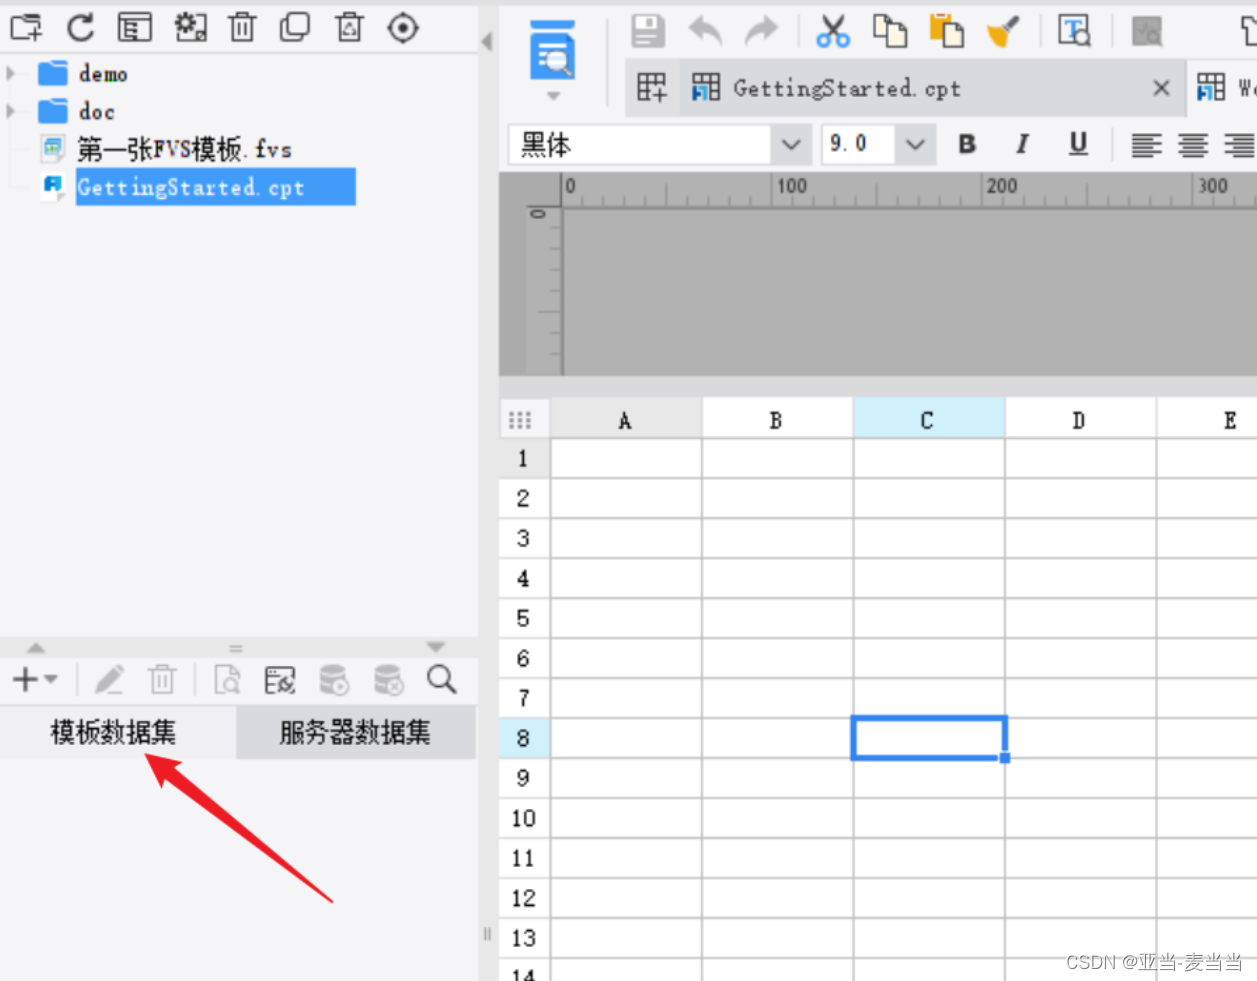Image resolution: width=1257 pixels, height=981 pixels.
Task: Select the demo folder row
Action: (x=103, y=74)
